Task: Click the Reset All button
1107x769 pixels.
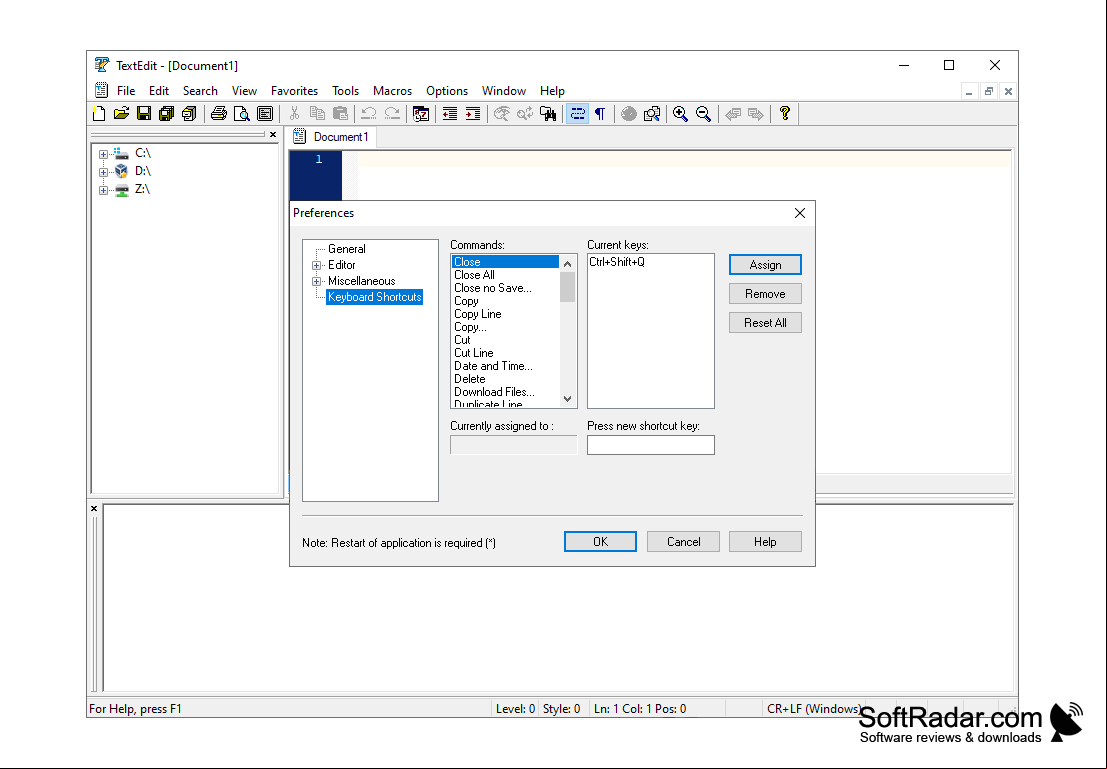Action: [x=765, y=323]
